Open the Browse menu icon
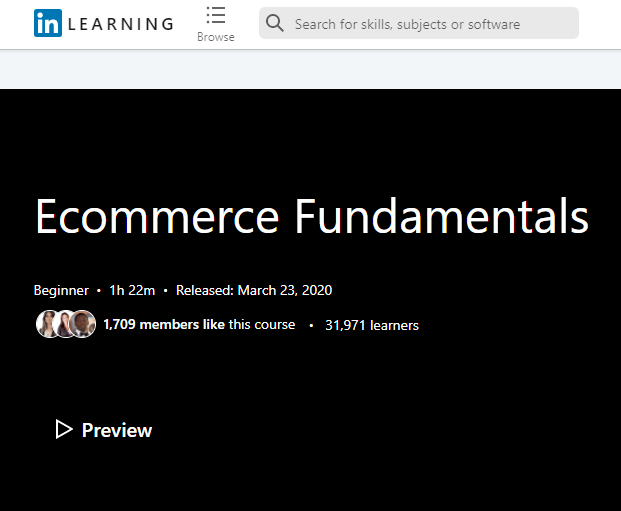621x511 pixels. coord(216,15)
